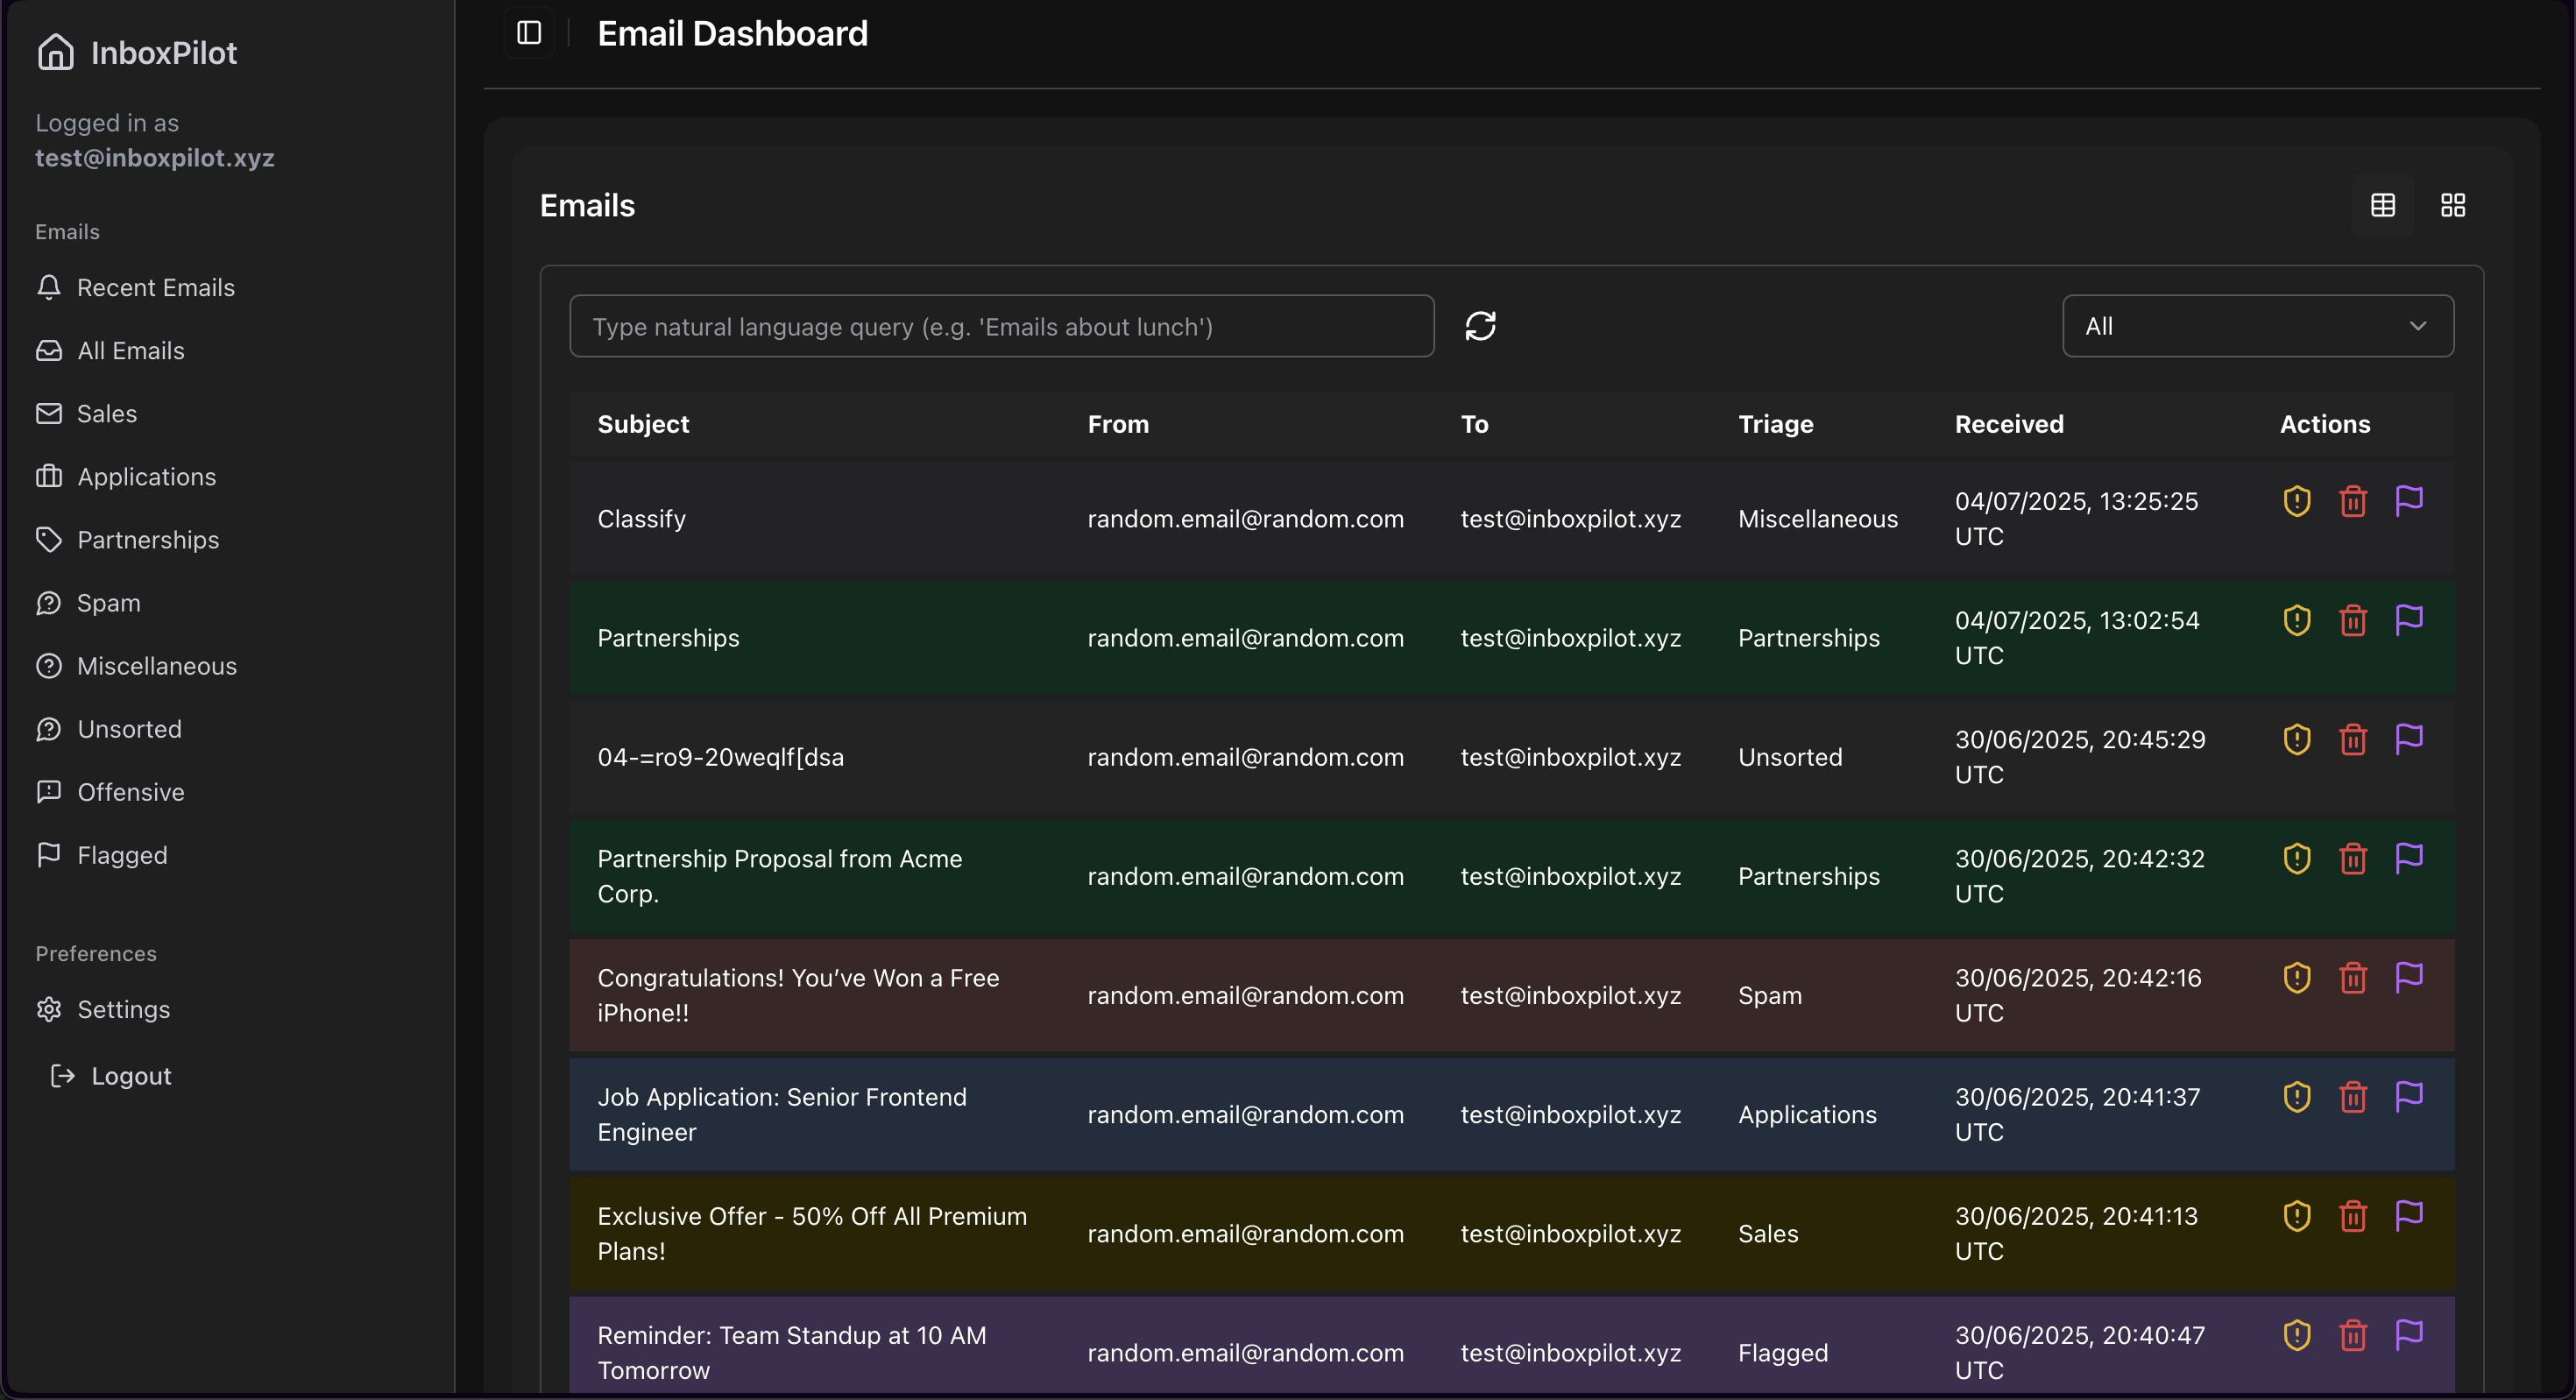The image size is (2576, 1400).
Task: Flag the Team Standup reminder email
Action: click(2409, 1334)
